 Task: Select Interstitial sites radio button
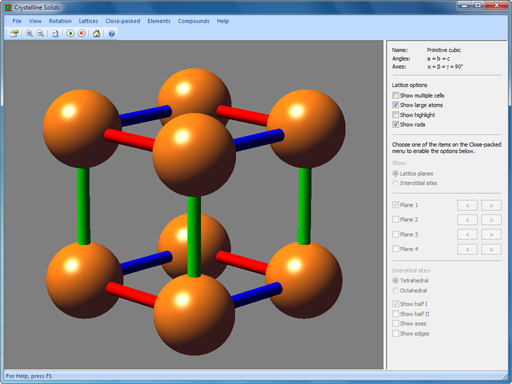pyautogui.click(x=395, y=183)
